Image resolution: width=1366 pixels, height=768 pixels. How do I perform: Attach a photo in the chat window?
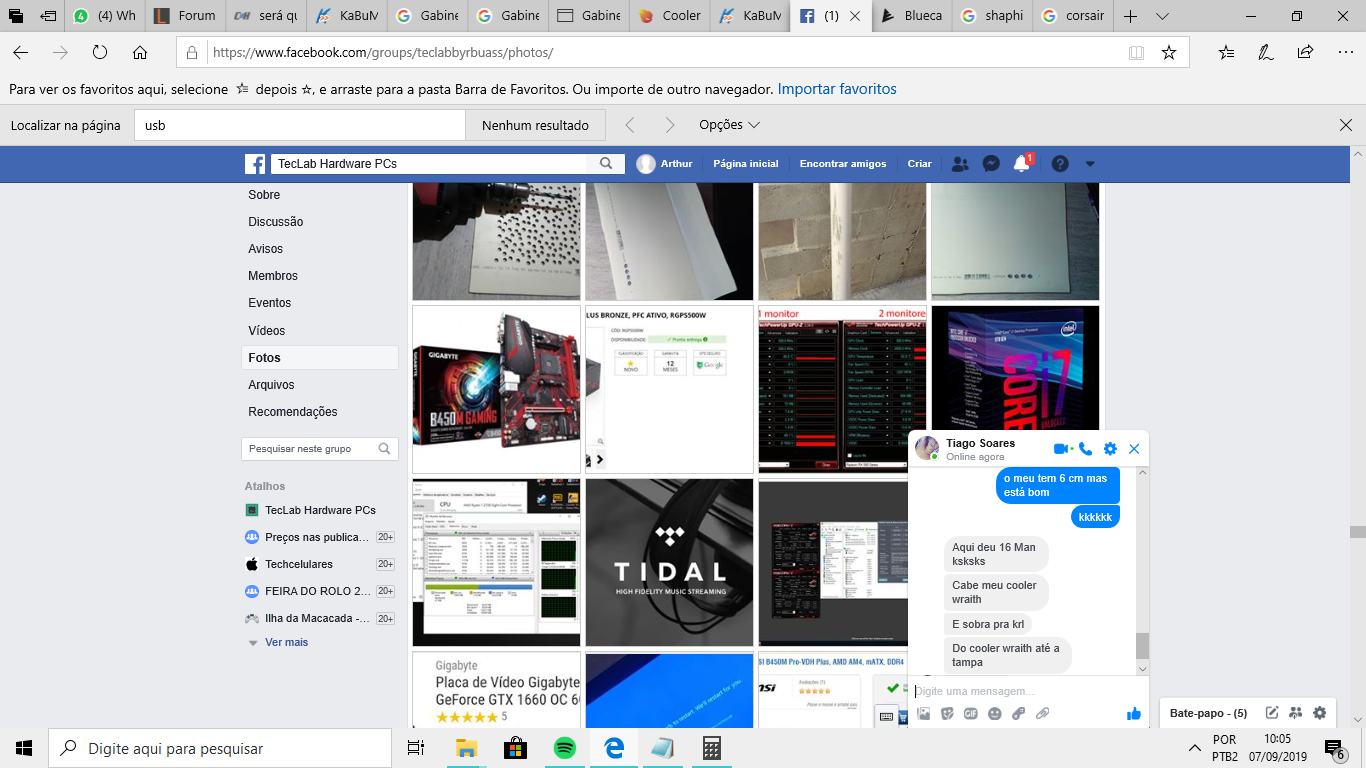pyautogui.click(x=924, y=713)
